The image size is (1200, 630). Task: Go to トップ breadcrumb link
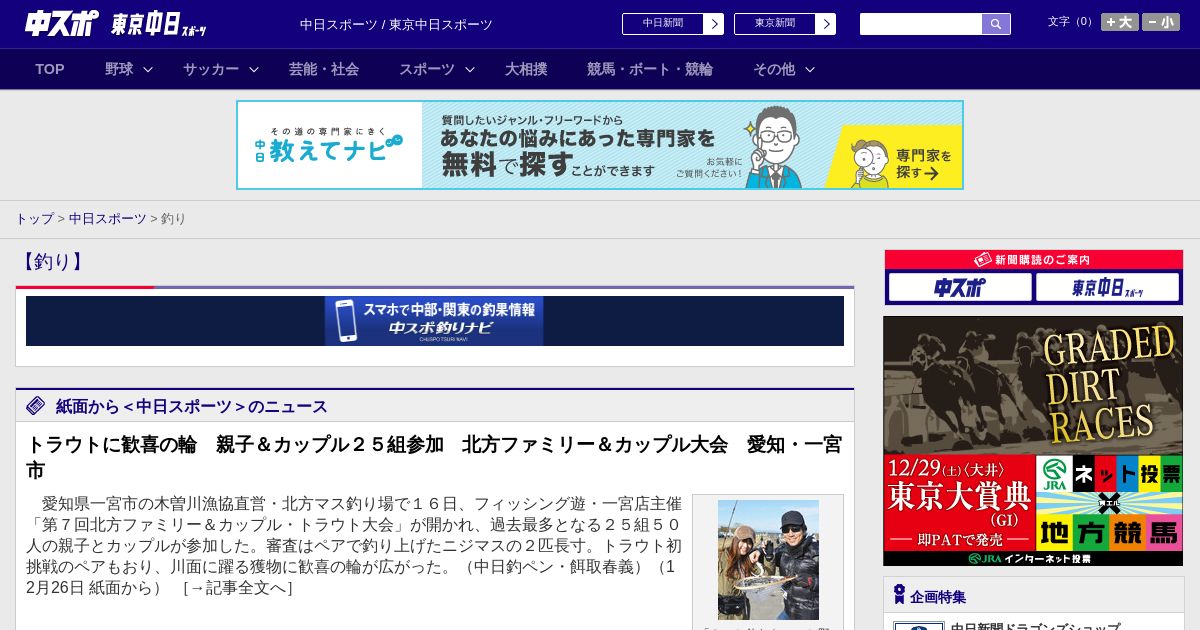(34, 218)
